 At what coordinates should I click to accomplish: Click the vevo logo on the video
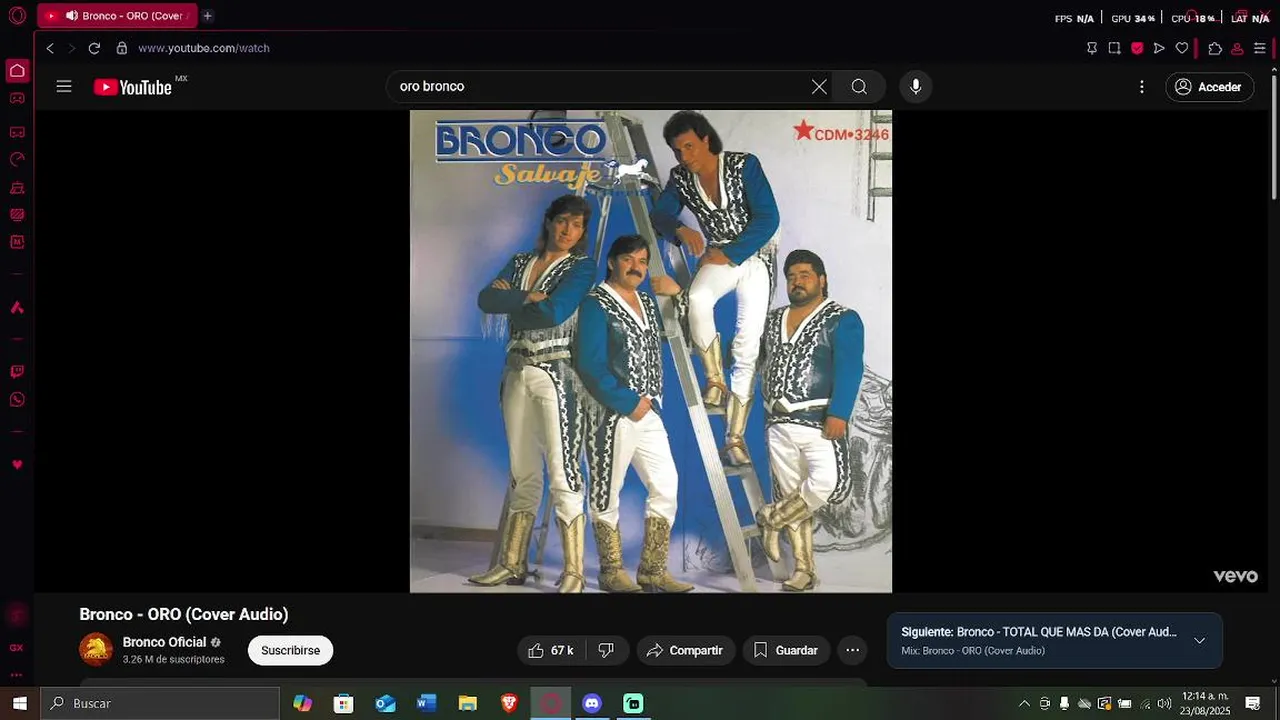pos(1235,577)
